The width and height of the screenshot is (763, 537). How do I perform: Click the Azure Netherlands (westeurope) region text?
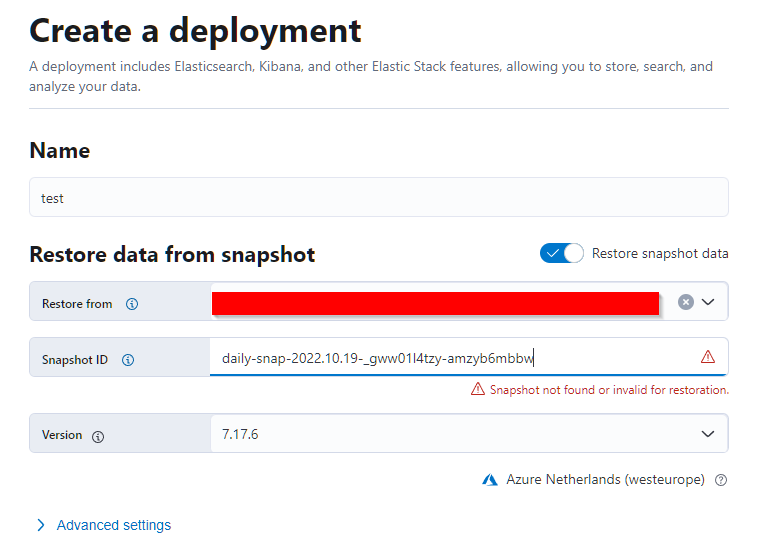605,480
